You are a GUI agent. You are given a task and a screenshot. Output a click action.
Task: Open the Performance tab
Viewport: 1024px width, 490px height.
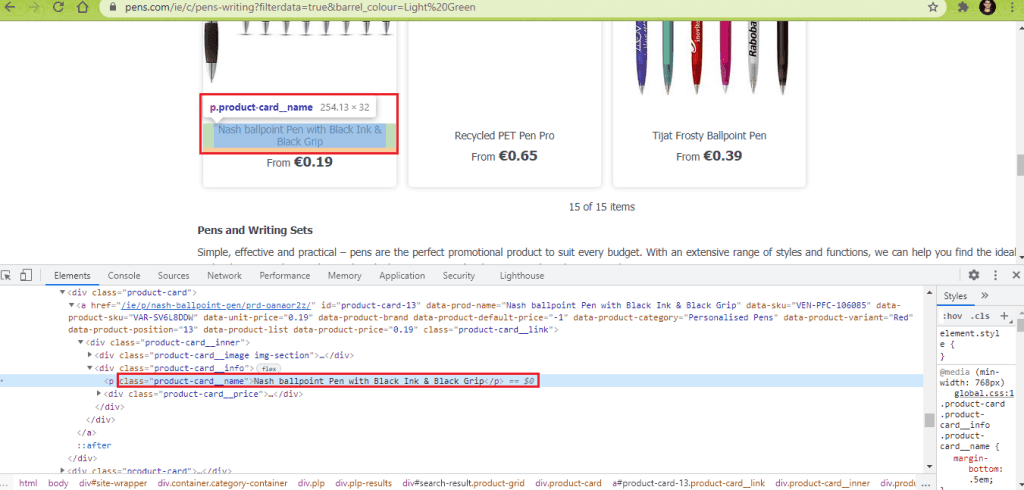tap(285, 276)
